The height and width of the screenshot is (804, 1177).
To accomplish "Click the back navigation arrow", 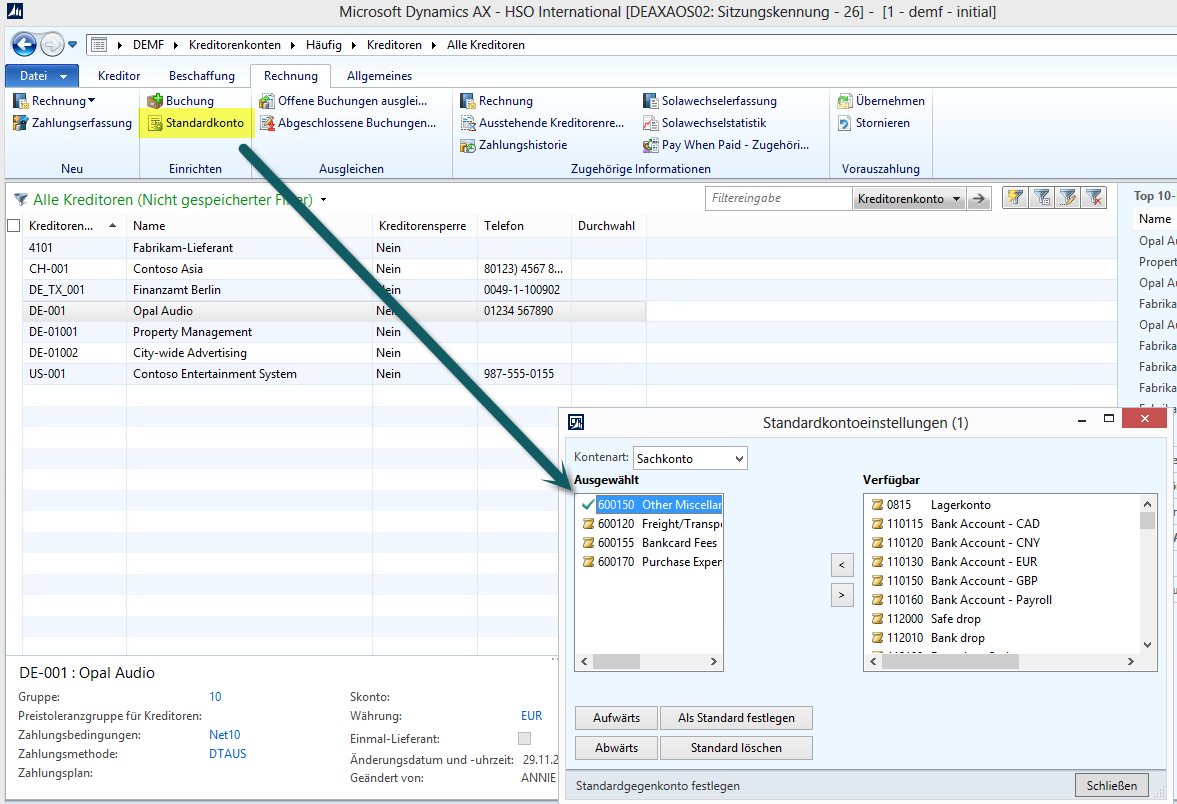I will tap(24, 45).
